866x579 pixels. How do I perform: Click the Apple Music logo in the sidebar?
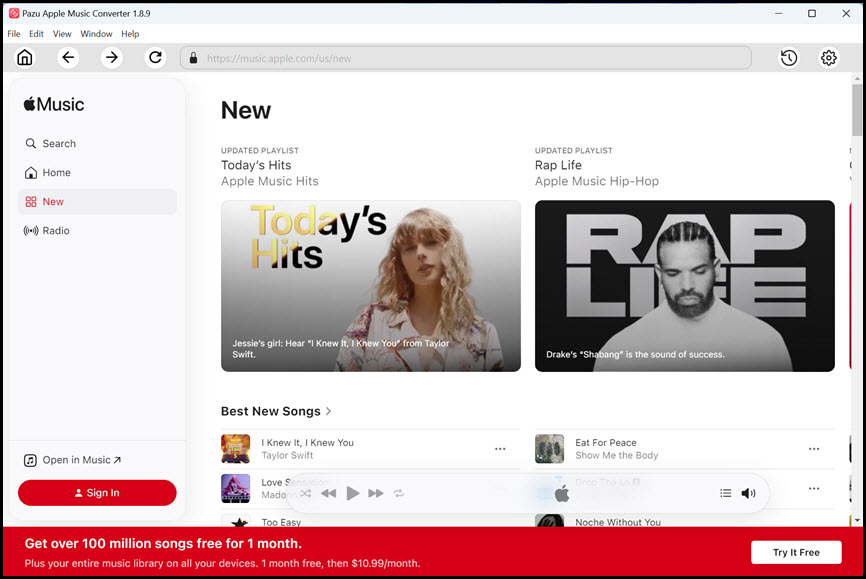[54, 104]
